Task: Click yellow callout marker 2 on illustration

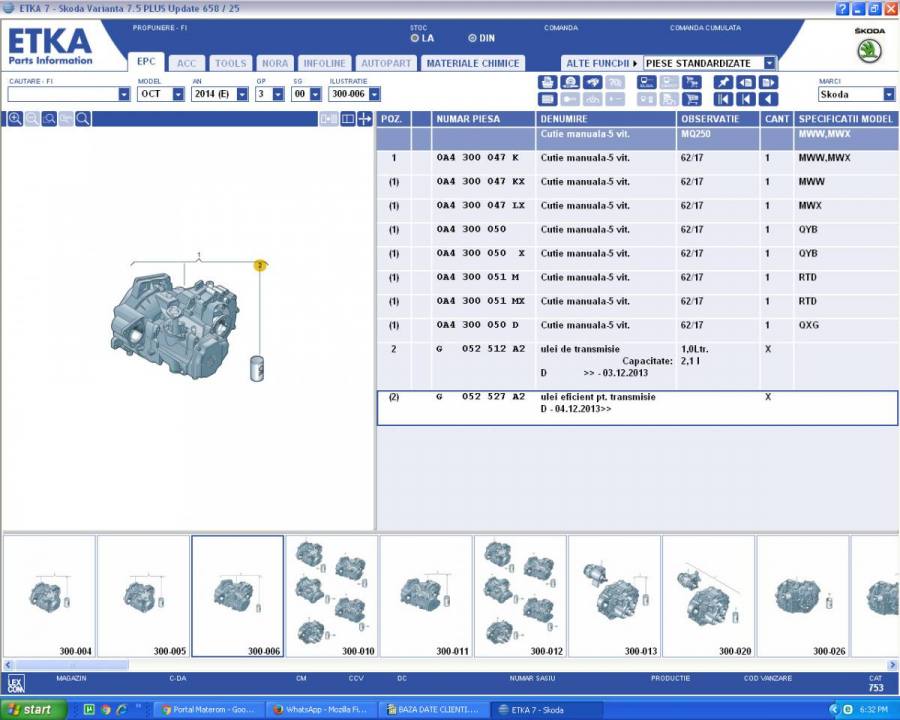Action: 260,266
